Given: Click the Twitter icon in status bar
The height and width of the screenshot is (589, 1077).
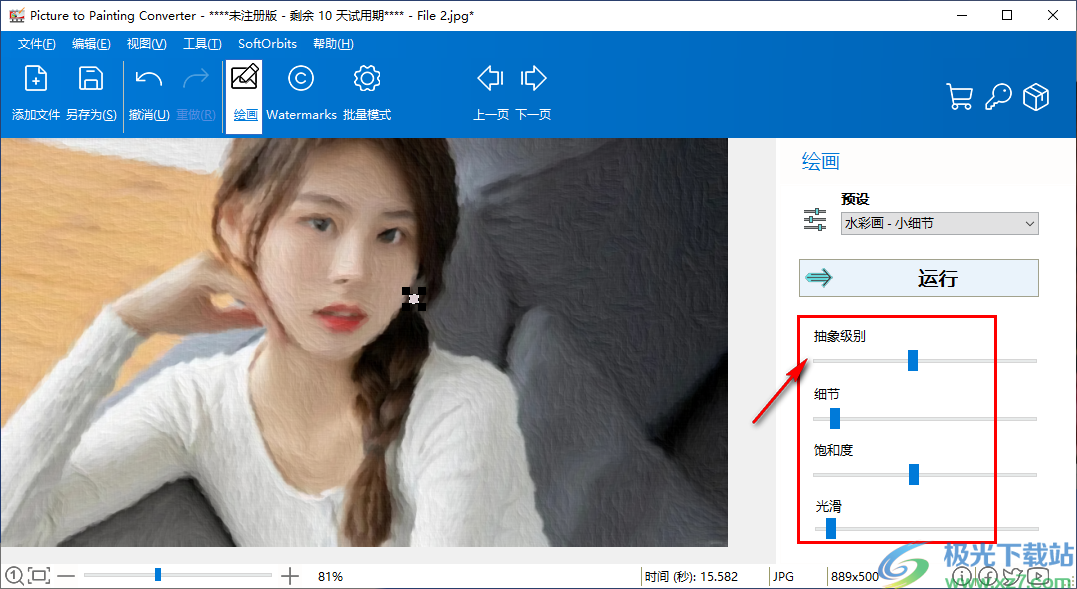Looking at the screenshot, I should [1014, 575].
